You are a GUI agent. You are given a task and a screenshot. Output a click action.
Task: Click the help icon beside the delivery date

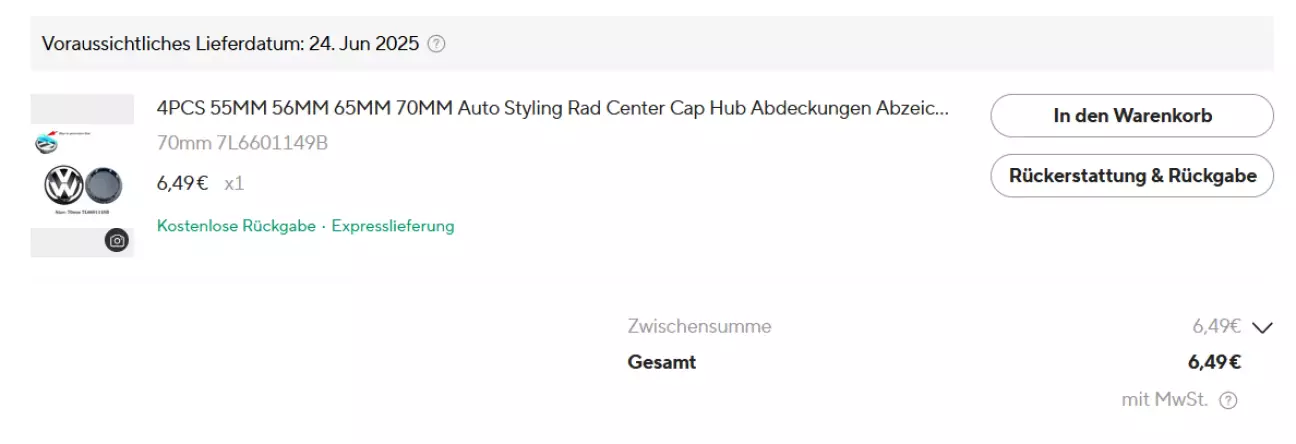coord(436,44)
